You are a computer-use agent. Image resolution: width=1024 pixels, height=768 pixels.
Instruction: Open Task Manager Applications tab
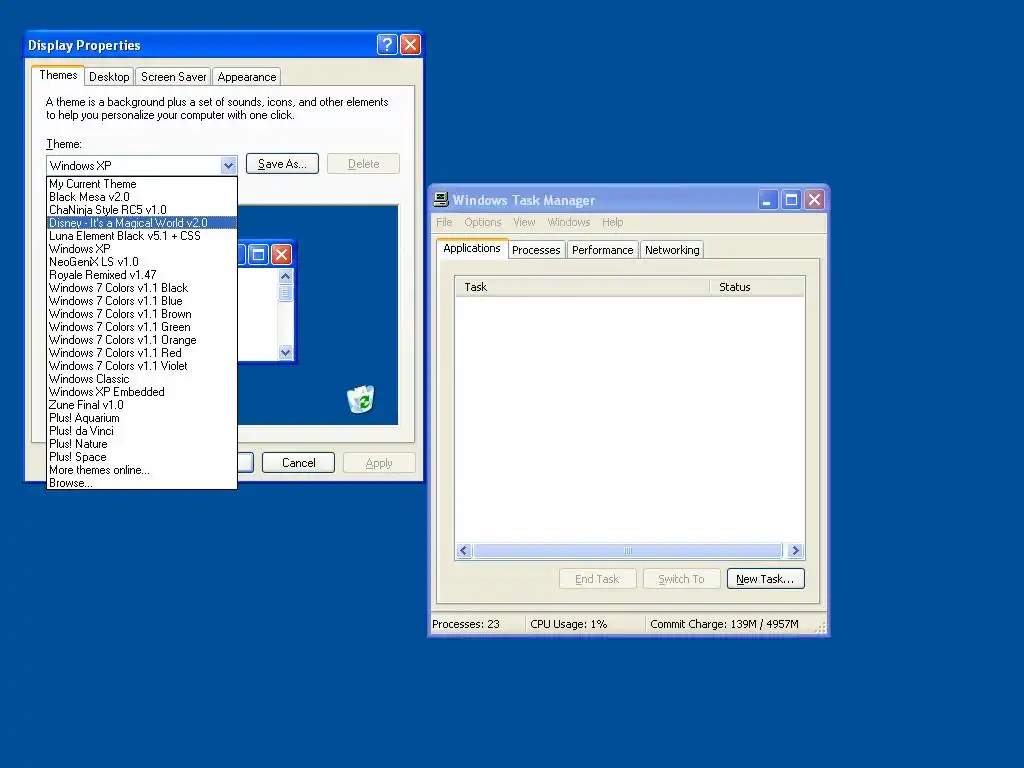(472, 248)
